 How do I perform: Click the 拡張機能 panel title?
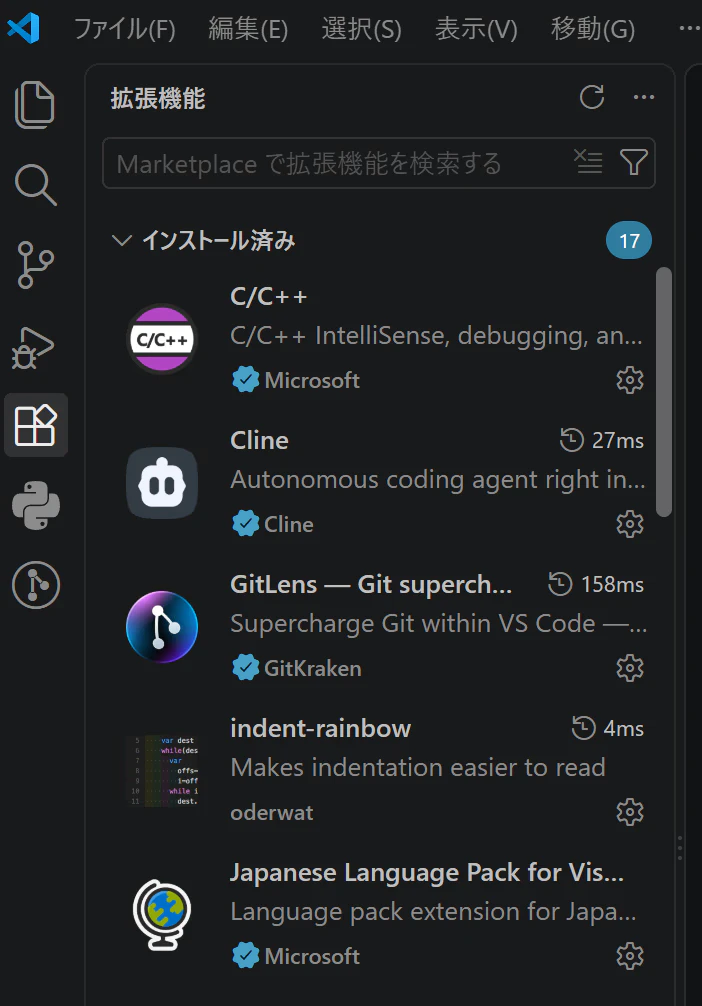(158, 98)
